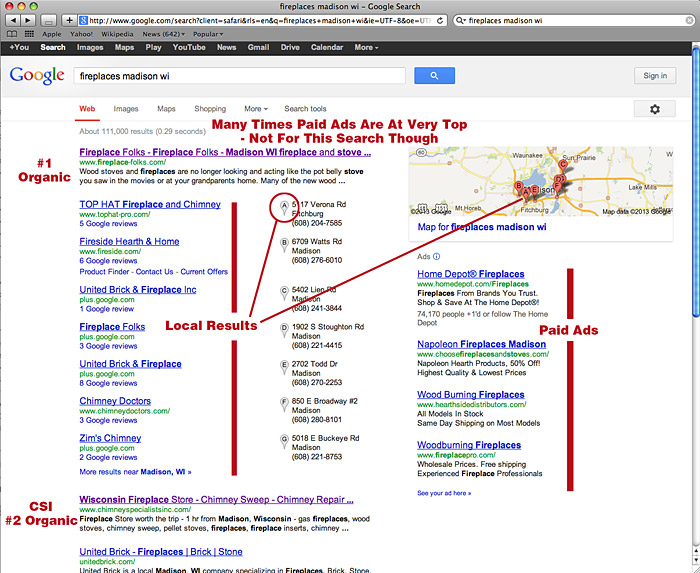Click the Google logo
The height and width of the screenshot is (573, 700).
(x=37, y=75)
